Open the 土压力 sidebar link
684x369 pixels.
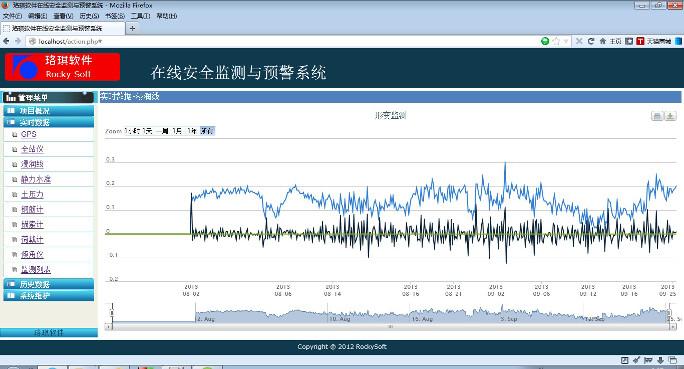pyautogui.click(x=32, y=195)
